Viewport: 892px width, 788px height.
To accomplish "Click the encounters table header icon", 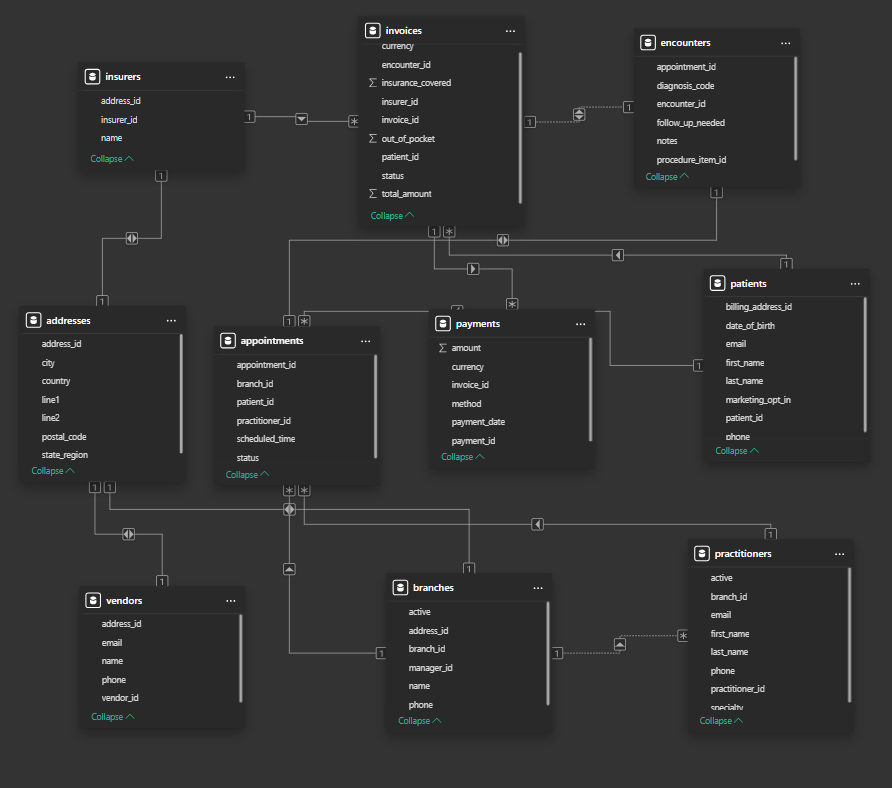I will 648,43.
